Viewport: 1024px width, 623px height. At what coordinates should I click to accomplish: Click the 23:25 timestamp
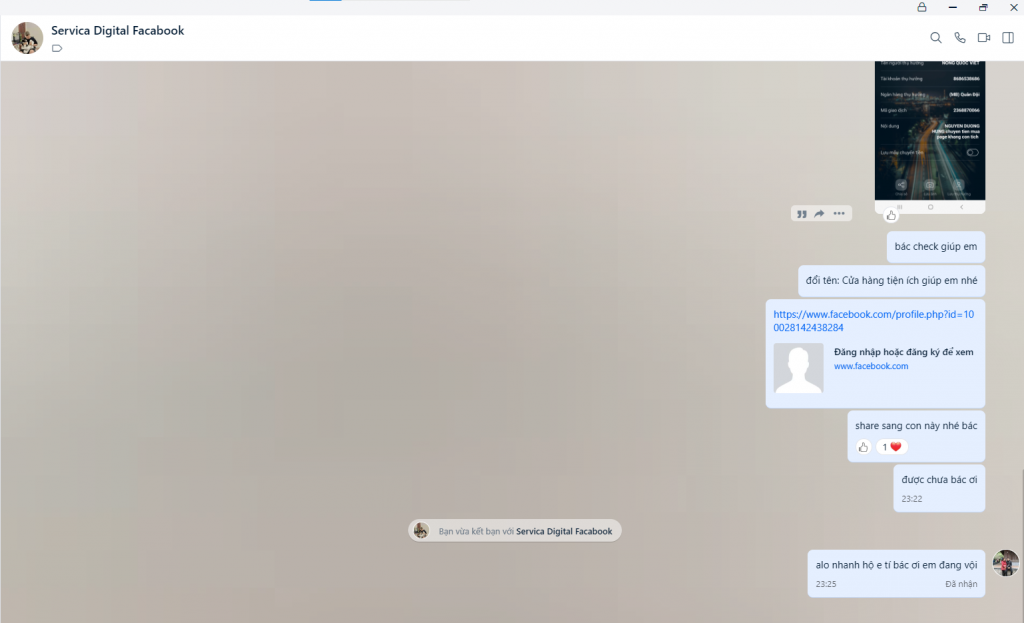(825, 584)
